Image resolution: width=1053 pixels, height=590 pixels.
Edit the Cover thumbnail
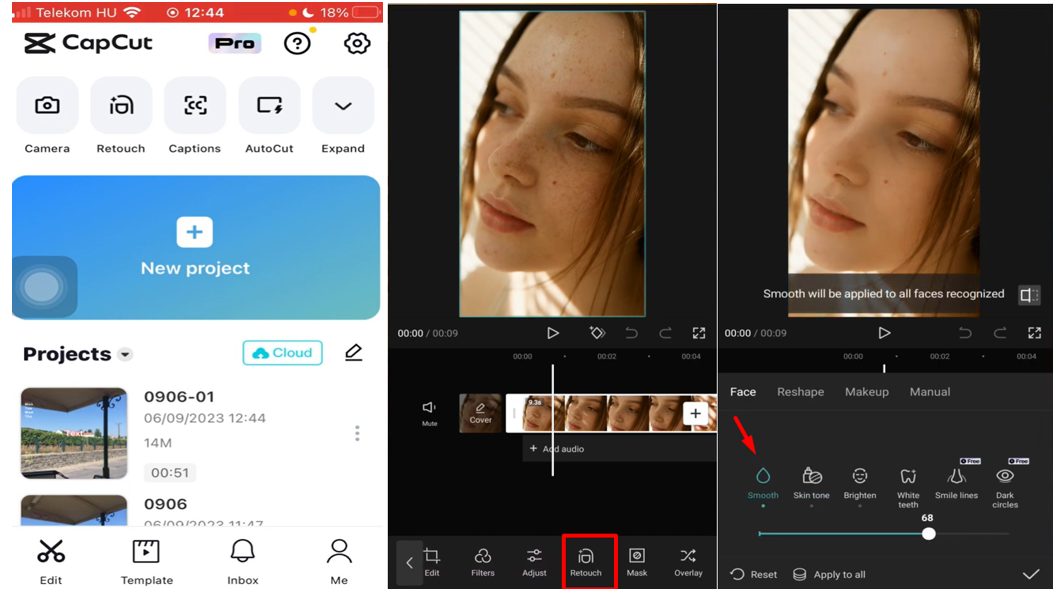point(480,413)
